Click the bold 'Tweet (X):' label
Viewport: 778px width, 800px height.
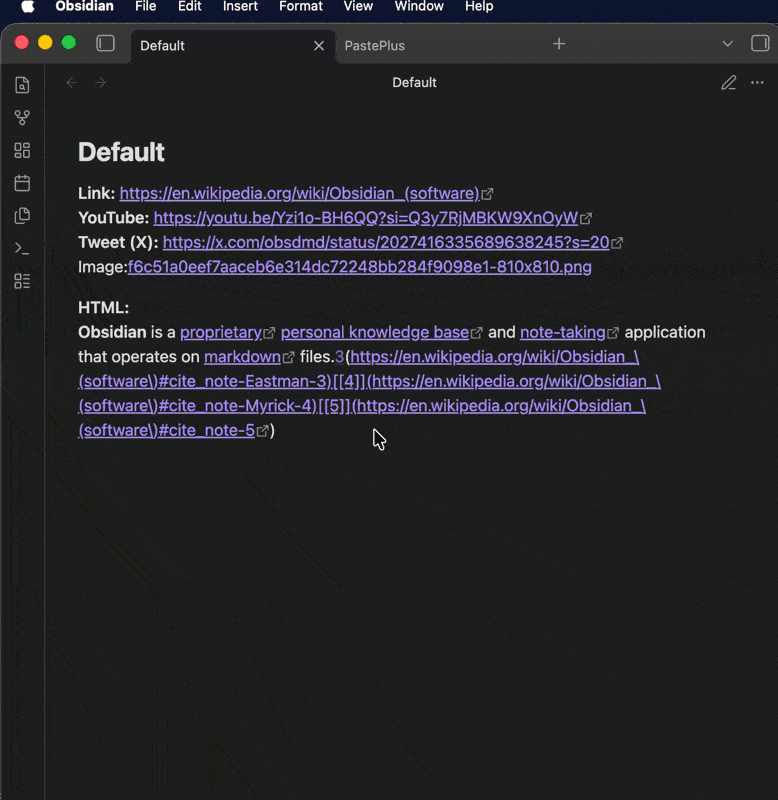click(x=118, y=243)
